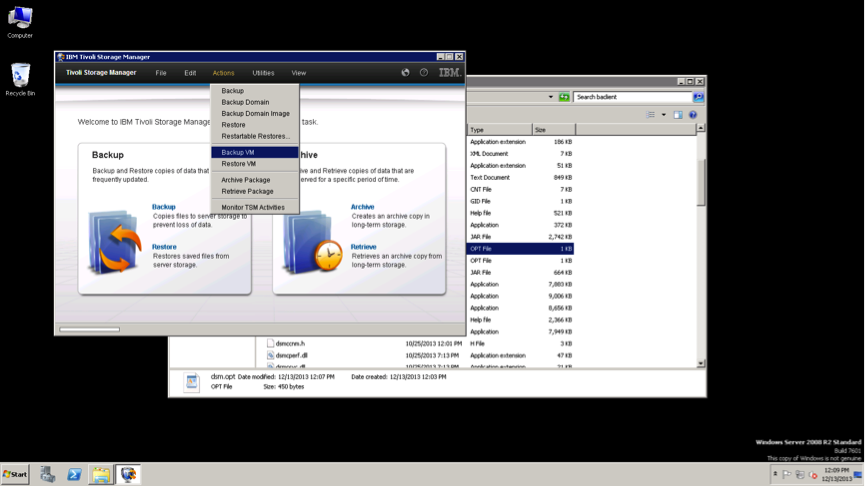Sort by Type column header
The image size is (865, 487).
point(499,130)
